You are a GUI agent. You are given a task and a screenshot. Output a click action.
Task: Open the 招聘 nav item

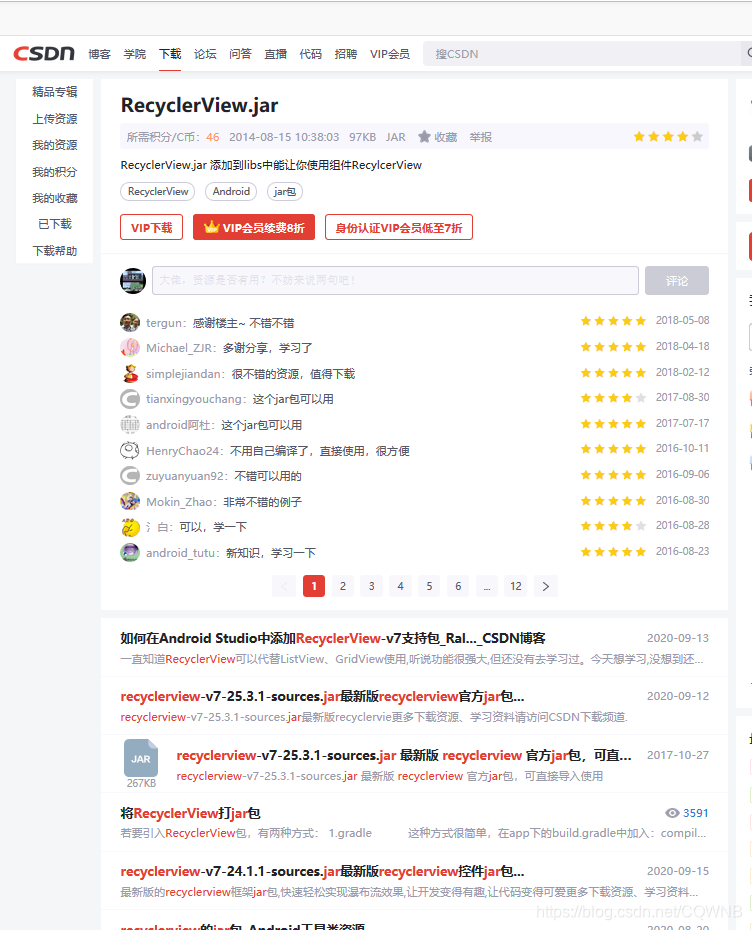coord(346,54)
